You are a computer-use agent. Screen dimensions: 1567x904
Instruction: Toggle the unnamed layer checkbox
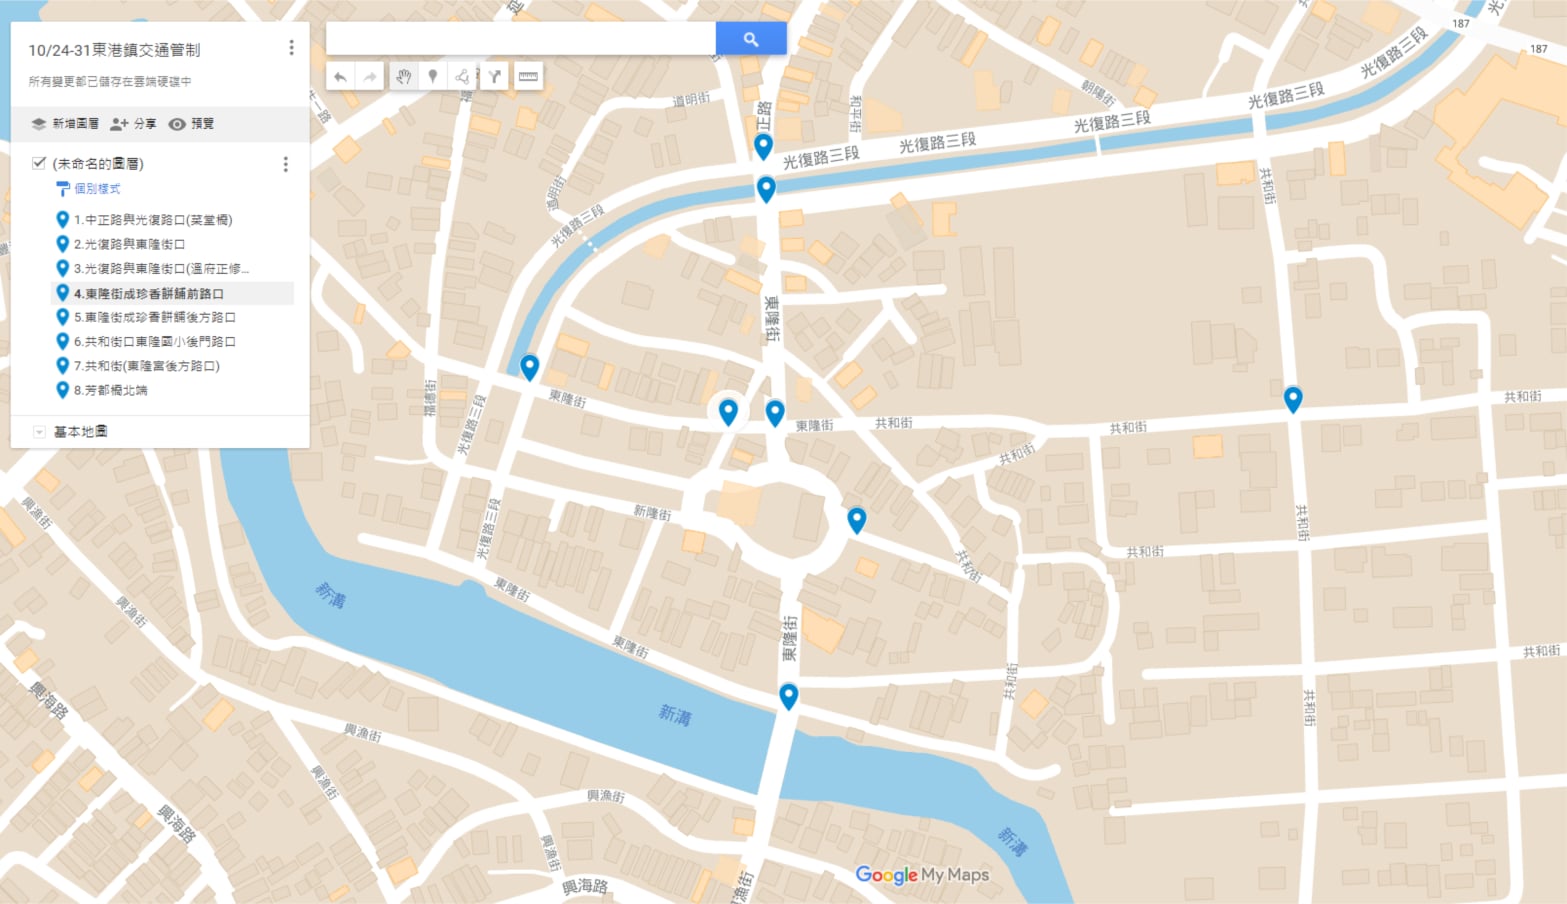[x=39, y=163]
